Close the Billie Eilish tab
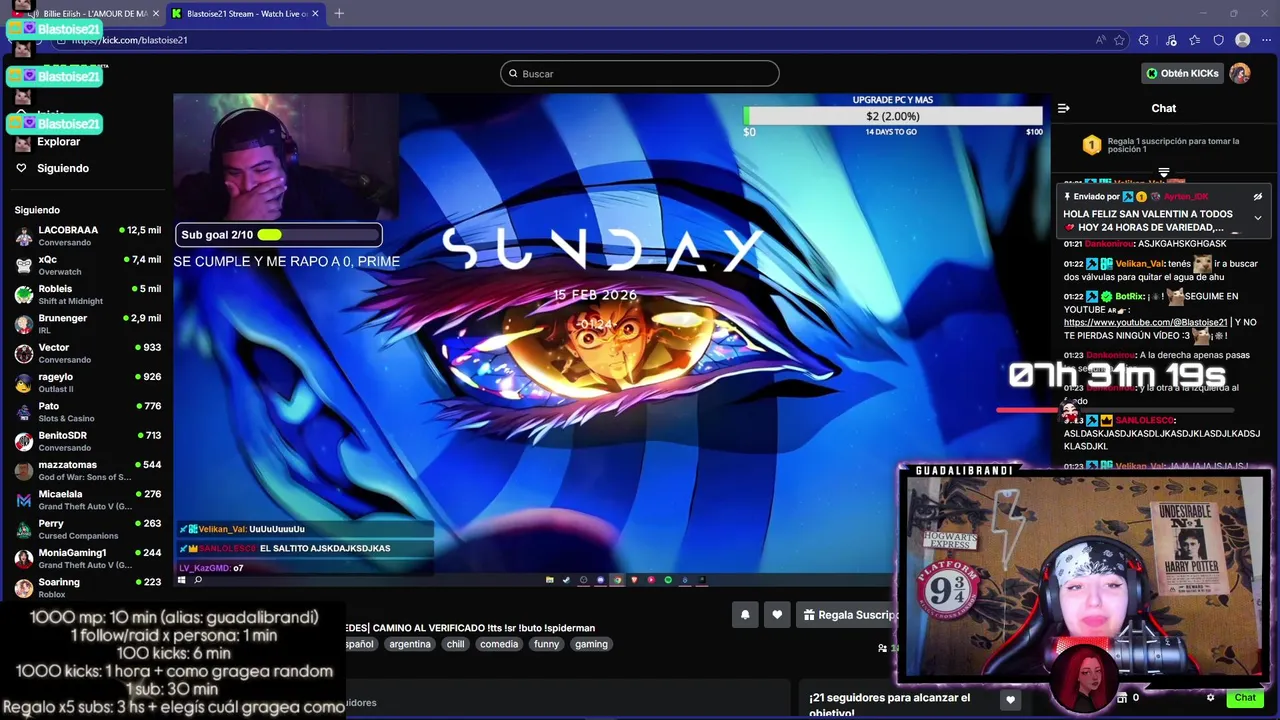Screen dimensions: 1280x720 156,13
